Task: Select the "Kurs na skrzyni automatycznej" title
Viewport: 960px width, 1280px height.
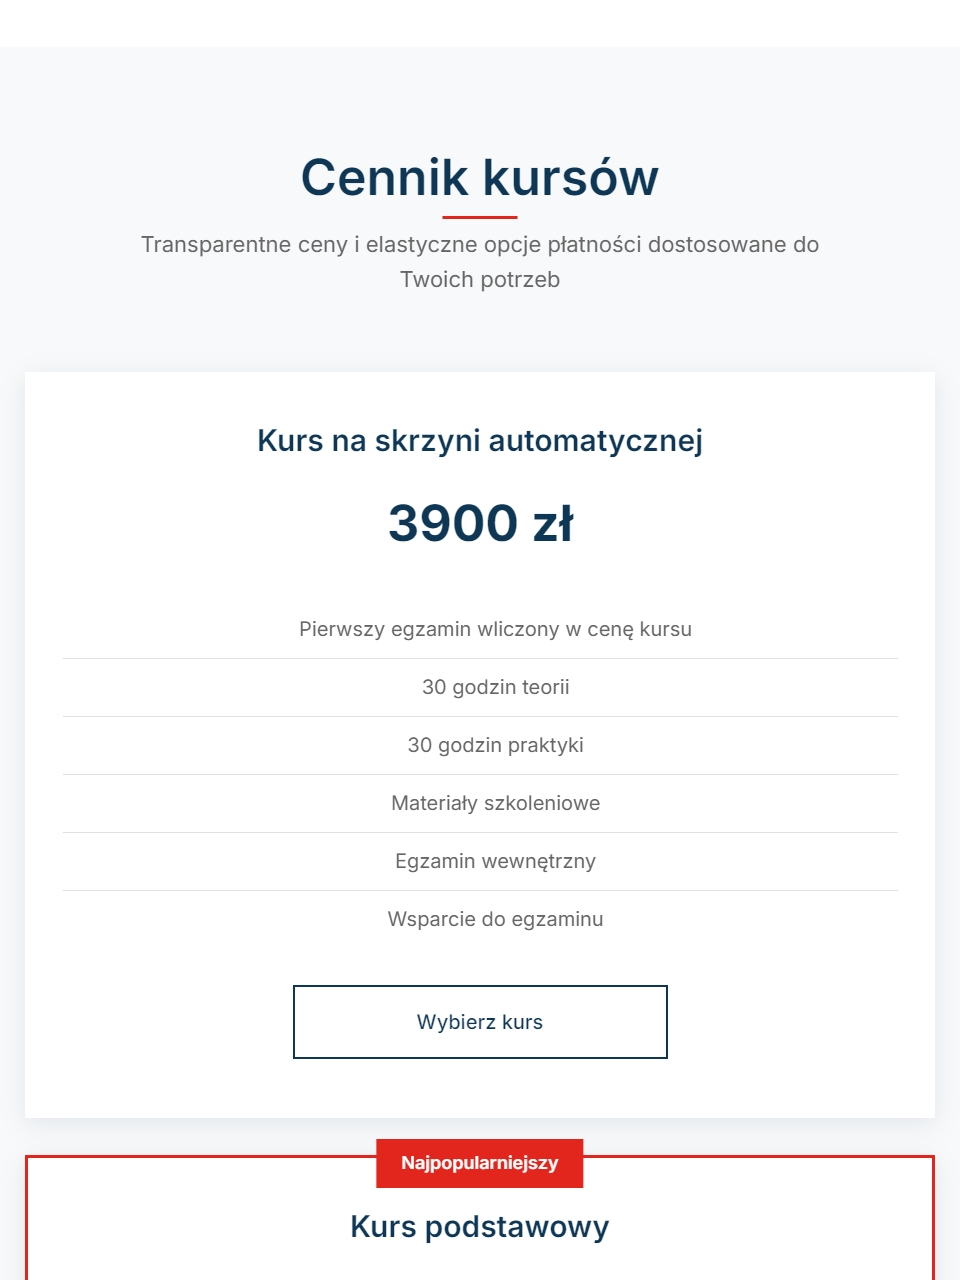Action: coord(480,440)
